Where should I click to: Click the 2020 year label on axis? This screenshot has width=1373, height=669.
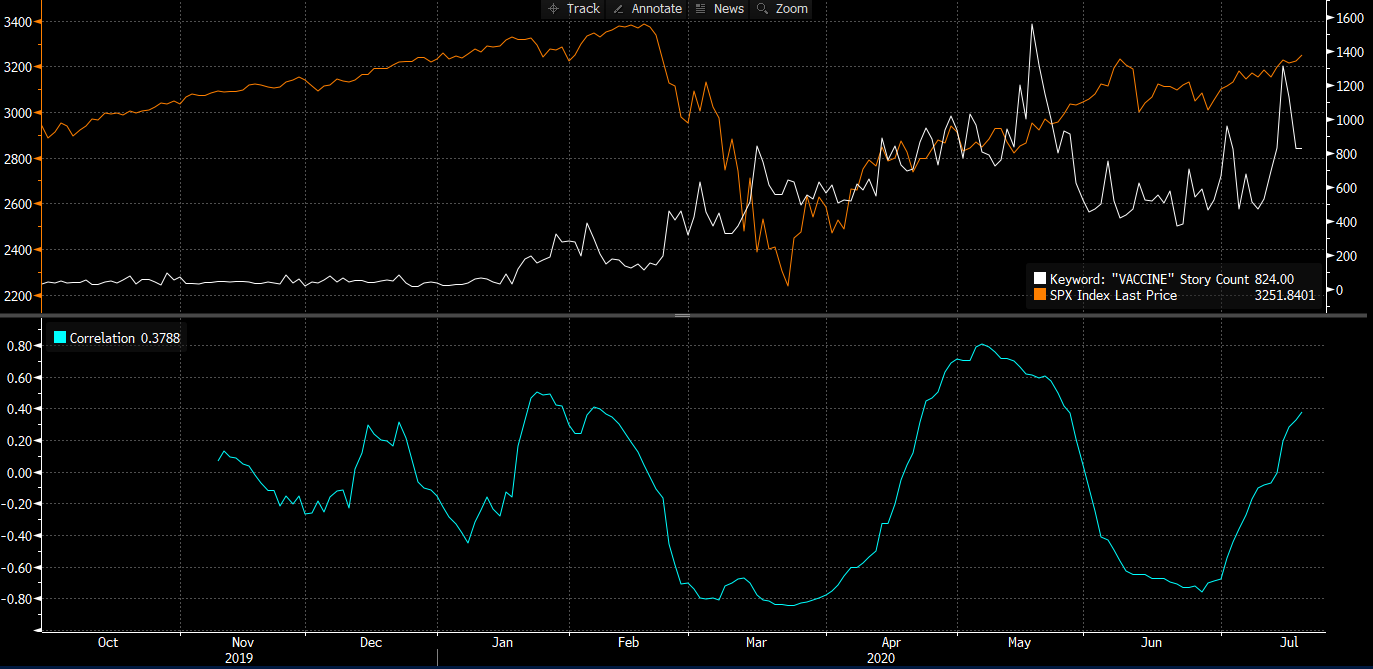881,658
